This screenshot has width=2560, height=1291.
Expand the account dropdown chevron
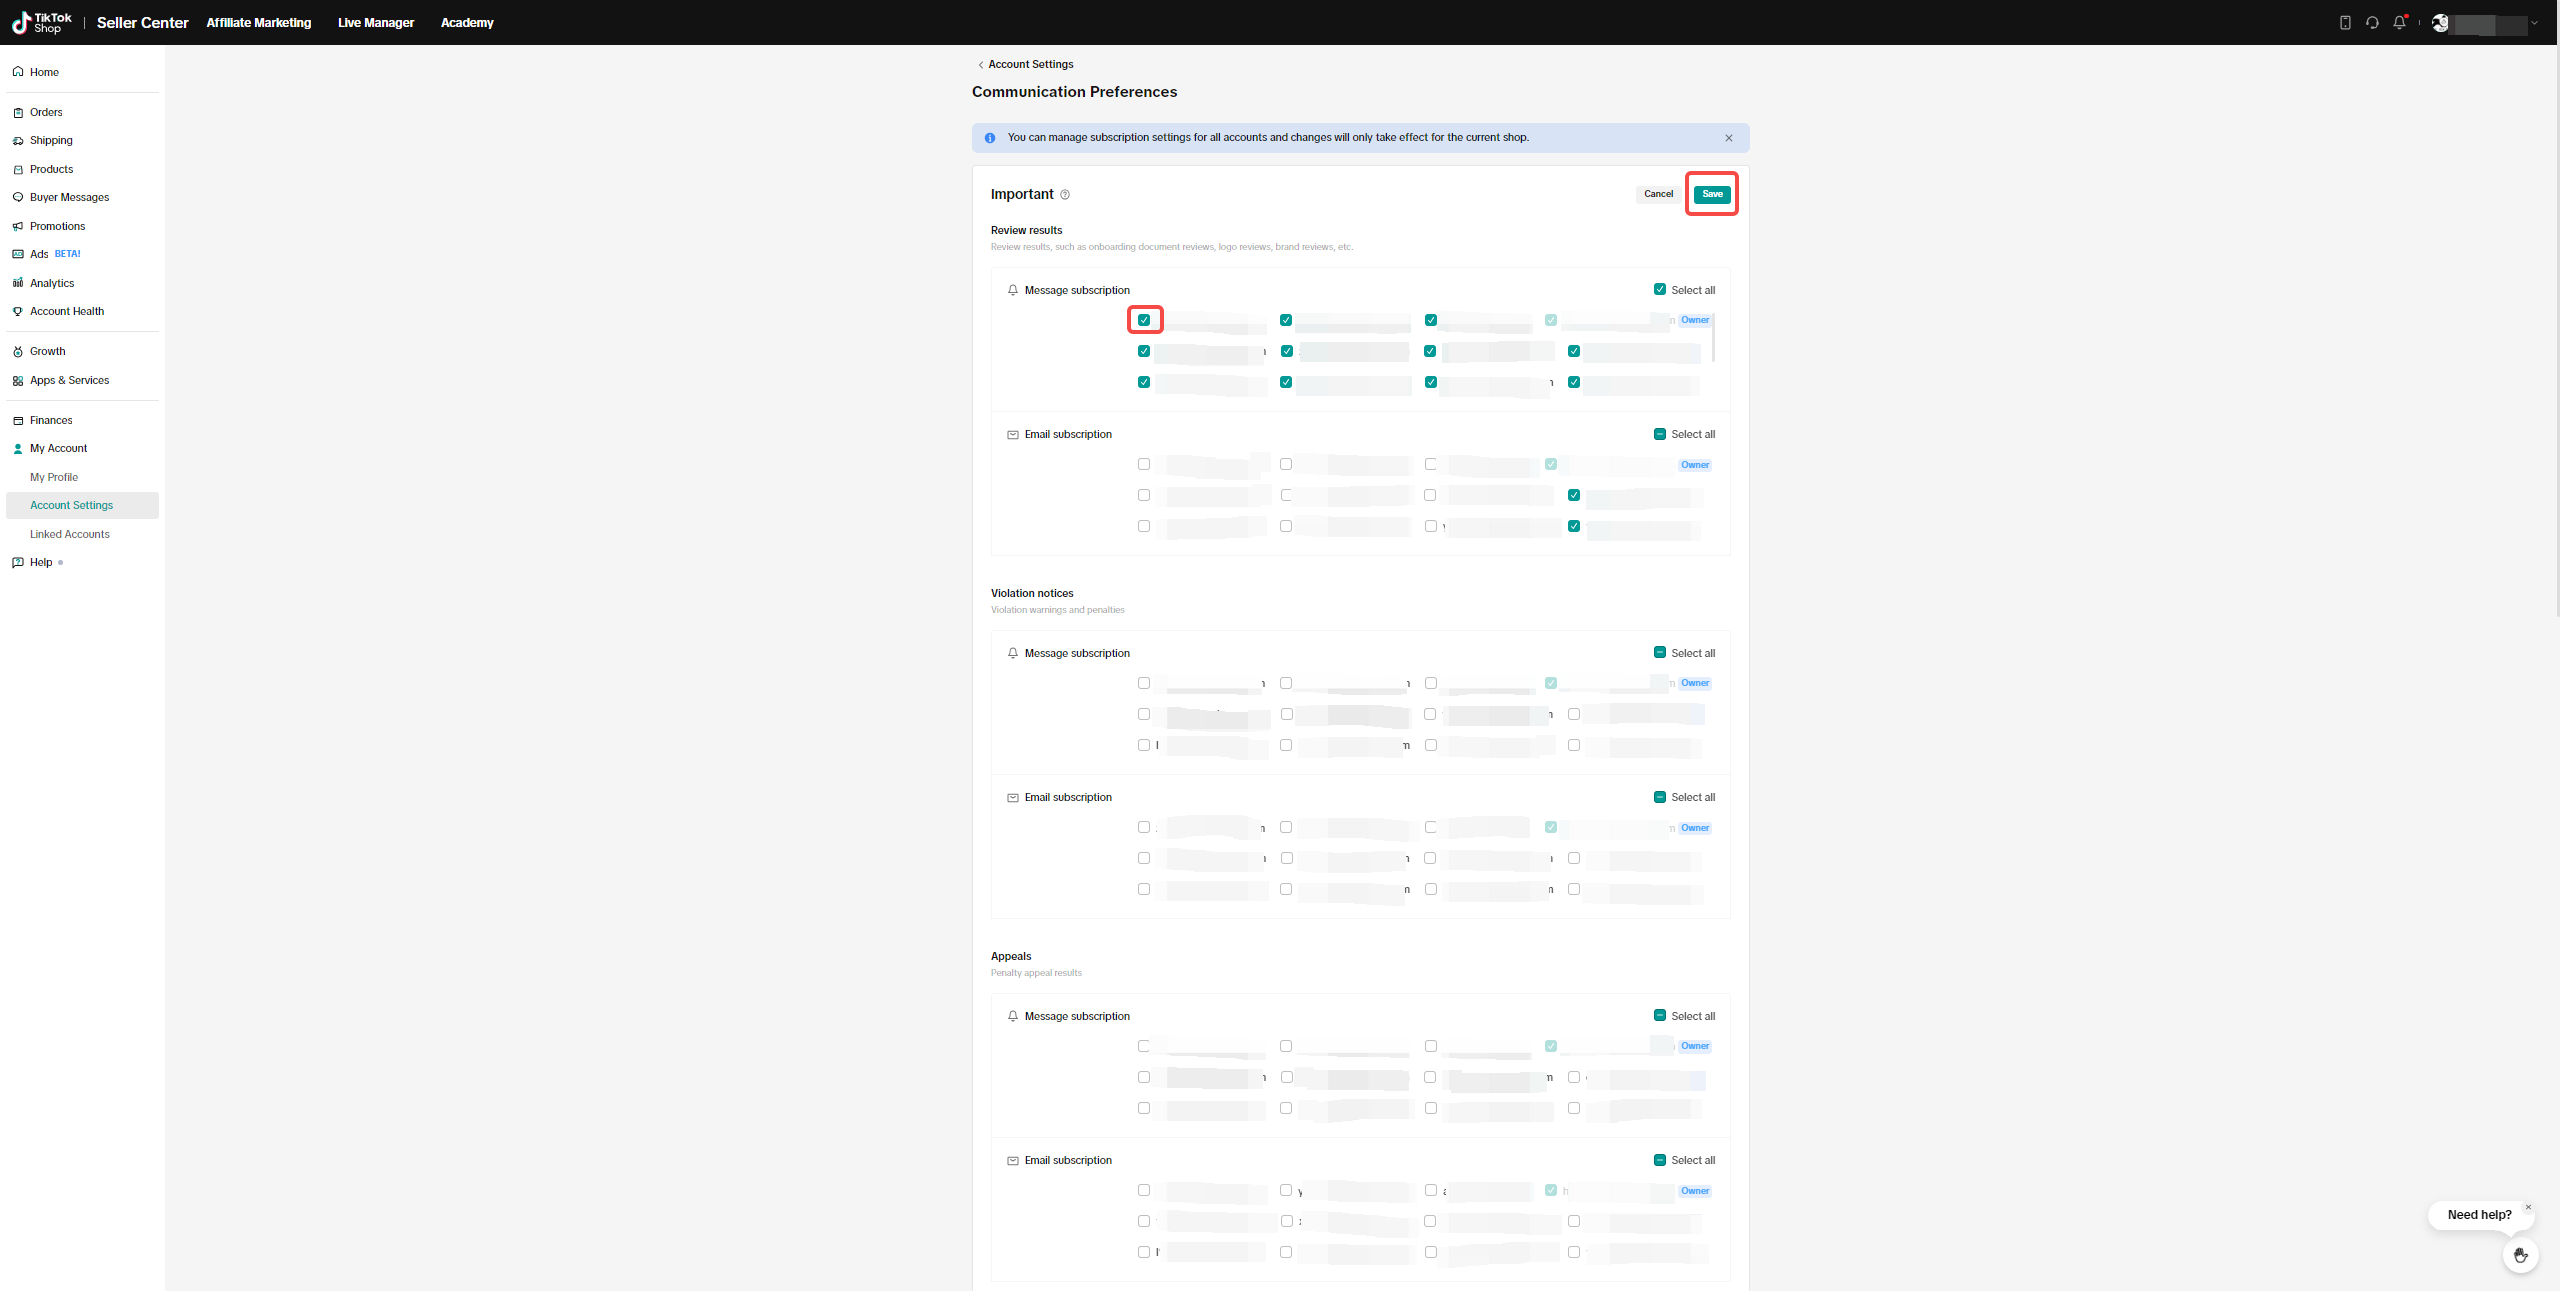point(2534,23)
